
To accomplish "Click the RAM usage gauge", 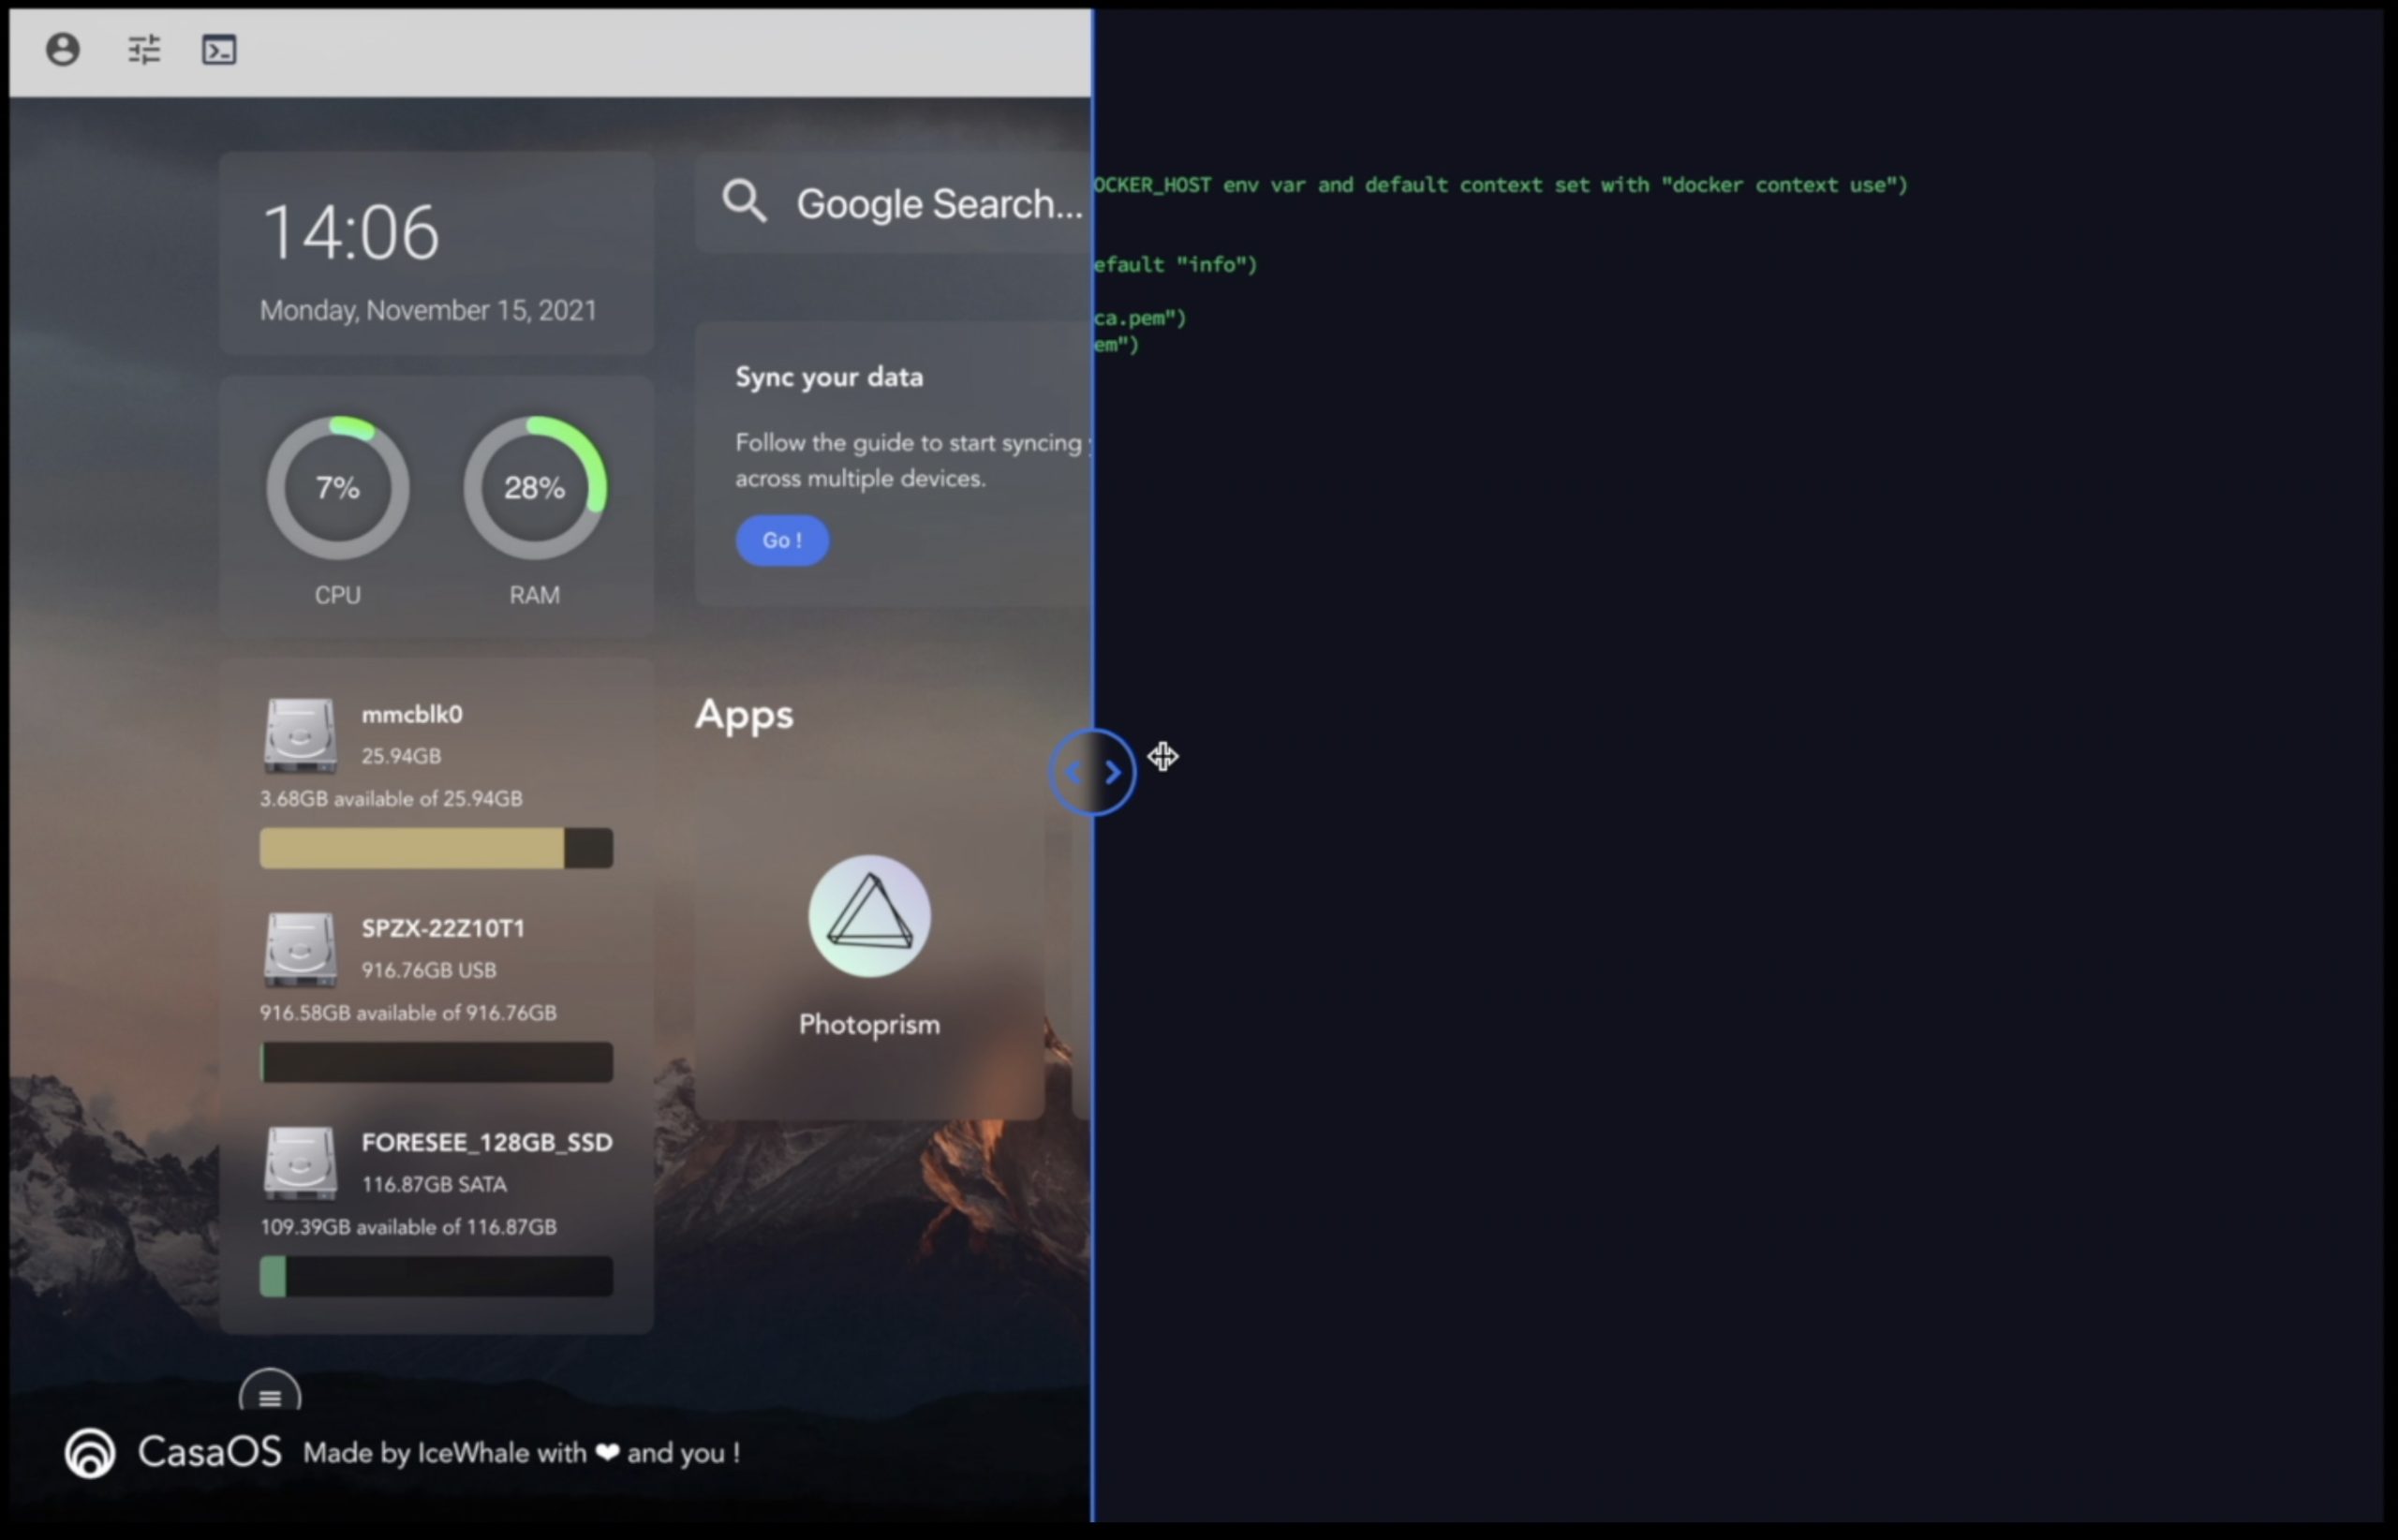I will (x=534, y=488).
